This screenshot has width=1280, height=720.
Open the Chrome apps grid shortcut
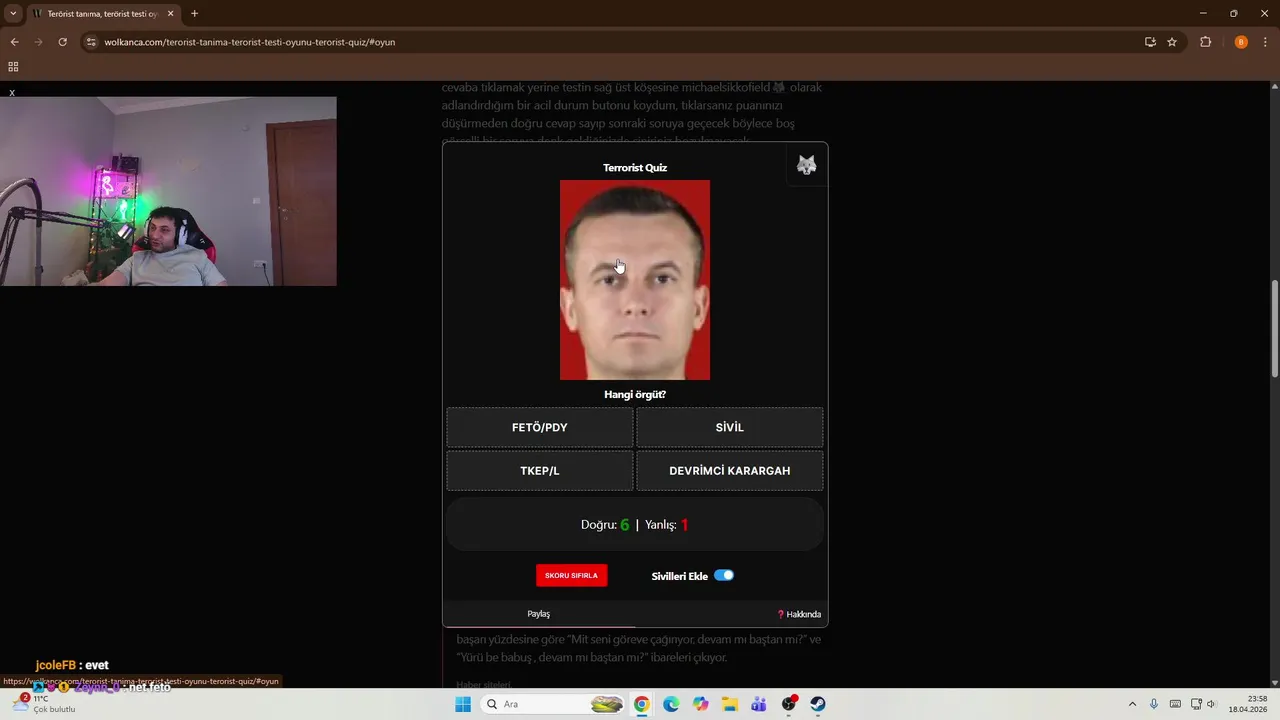click(13, 67)
